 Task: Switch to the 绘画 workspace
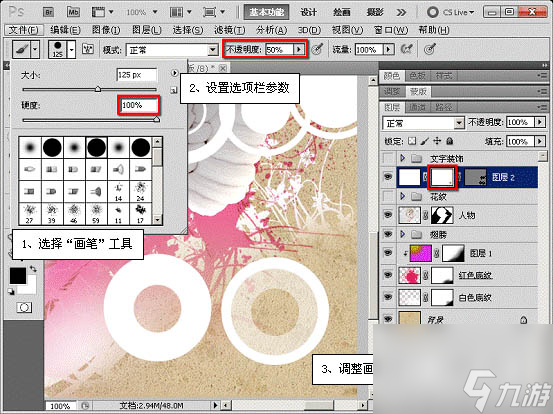tap(341, 12)
